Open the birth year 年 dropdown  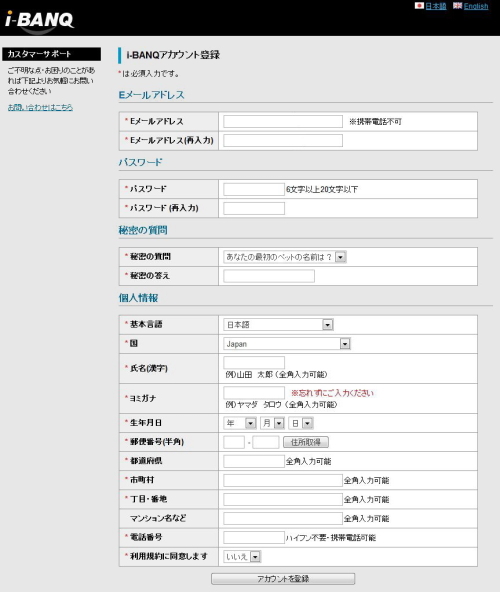pos(240,423)
